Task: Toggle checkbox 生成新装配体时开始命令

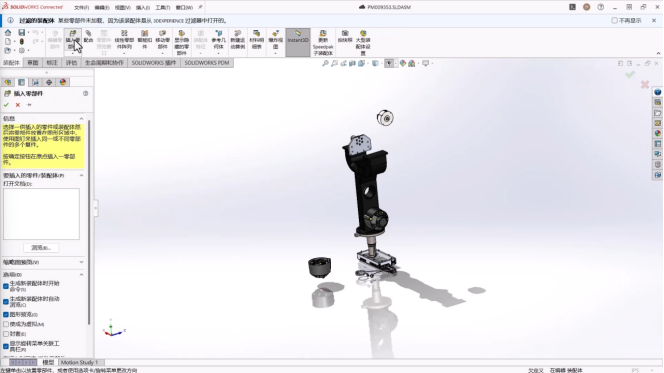Action: coord(6,286)
